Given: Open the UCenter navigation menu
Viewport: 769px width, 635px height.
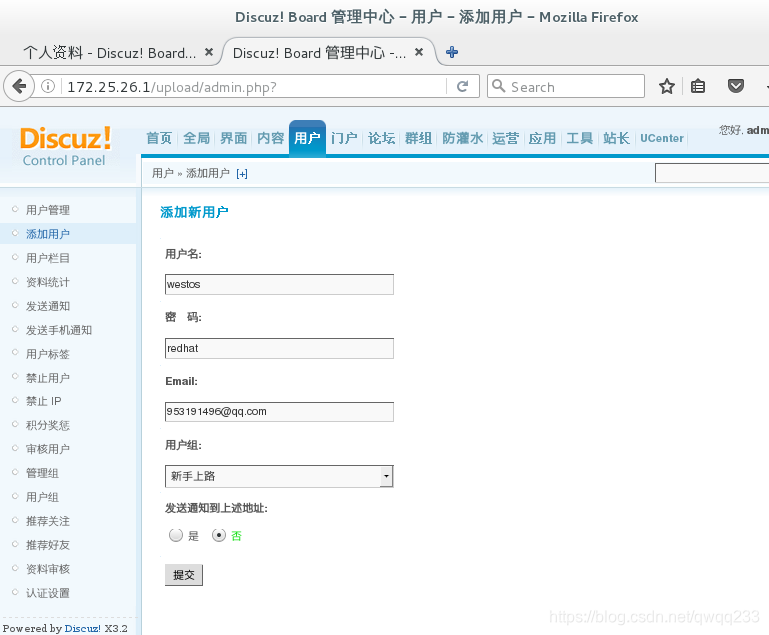Looking at the screenshot, I should click(662, 138).
